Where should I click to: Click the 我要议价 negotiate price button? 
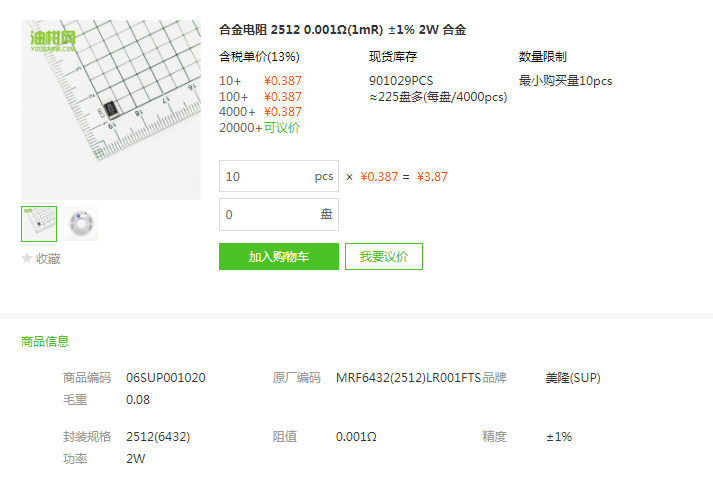(x=384, y=256)
